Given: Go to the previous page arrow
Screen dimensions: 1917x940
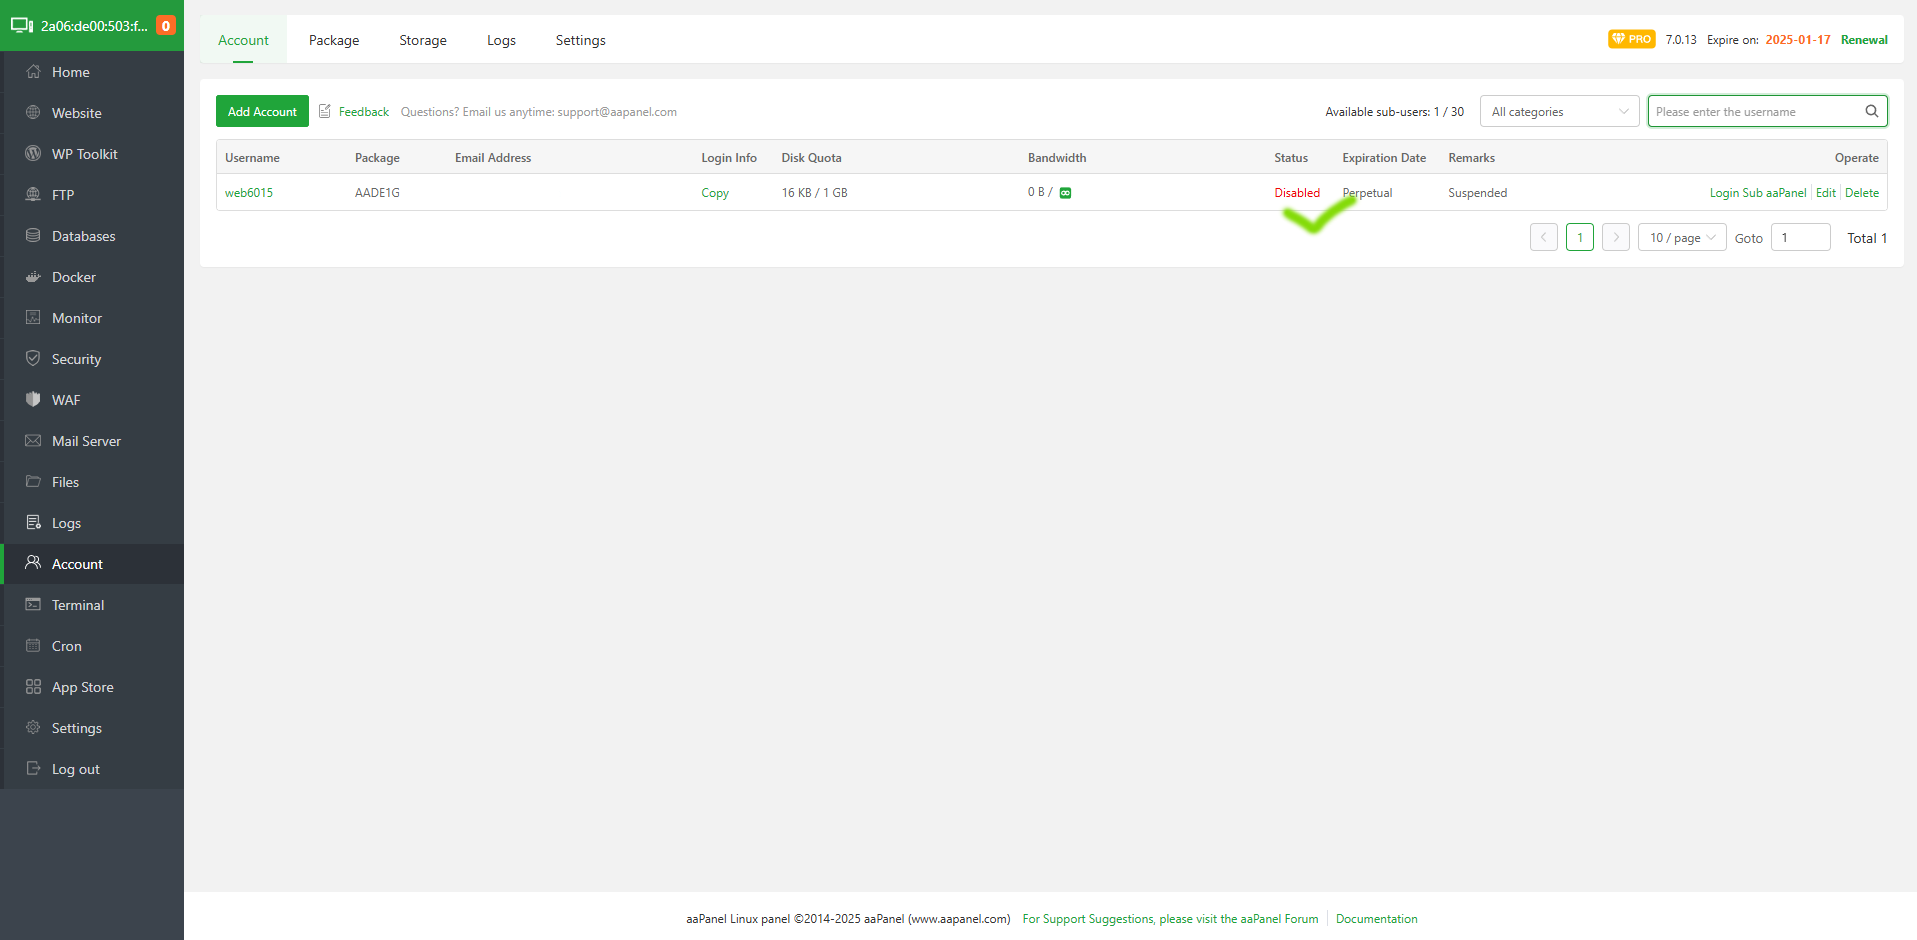Looking at the screenshot, I should pos(1544,237).
